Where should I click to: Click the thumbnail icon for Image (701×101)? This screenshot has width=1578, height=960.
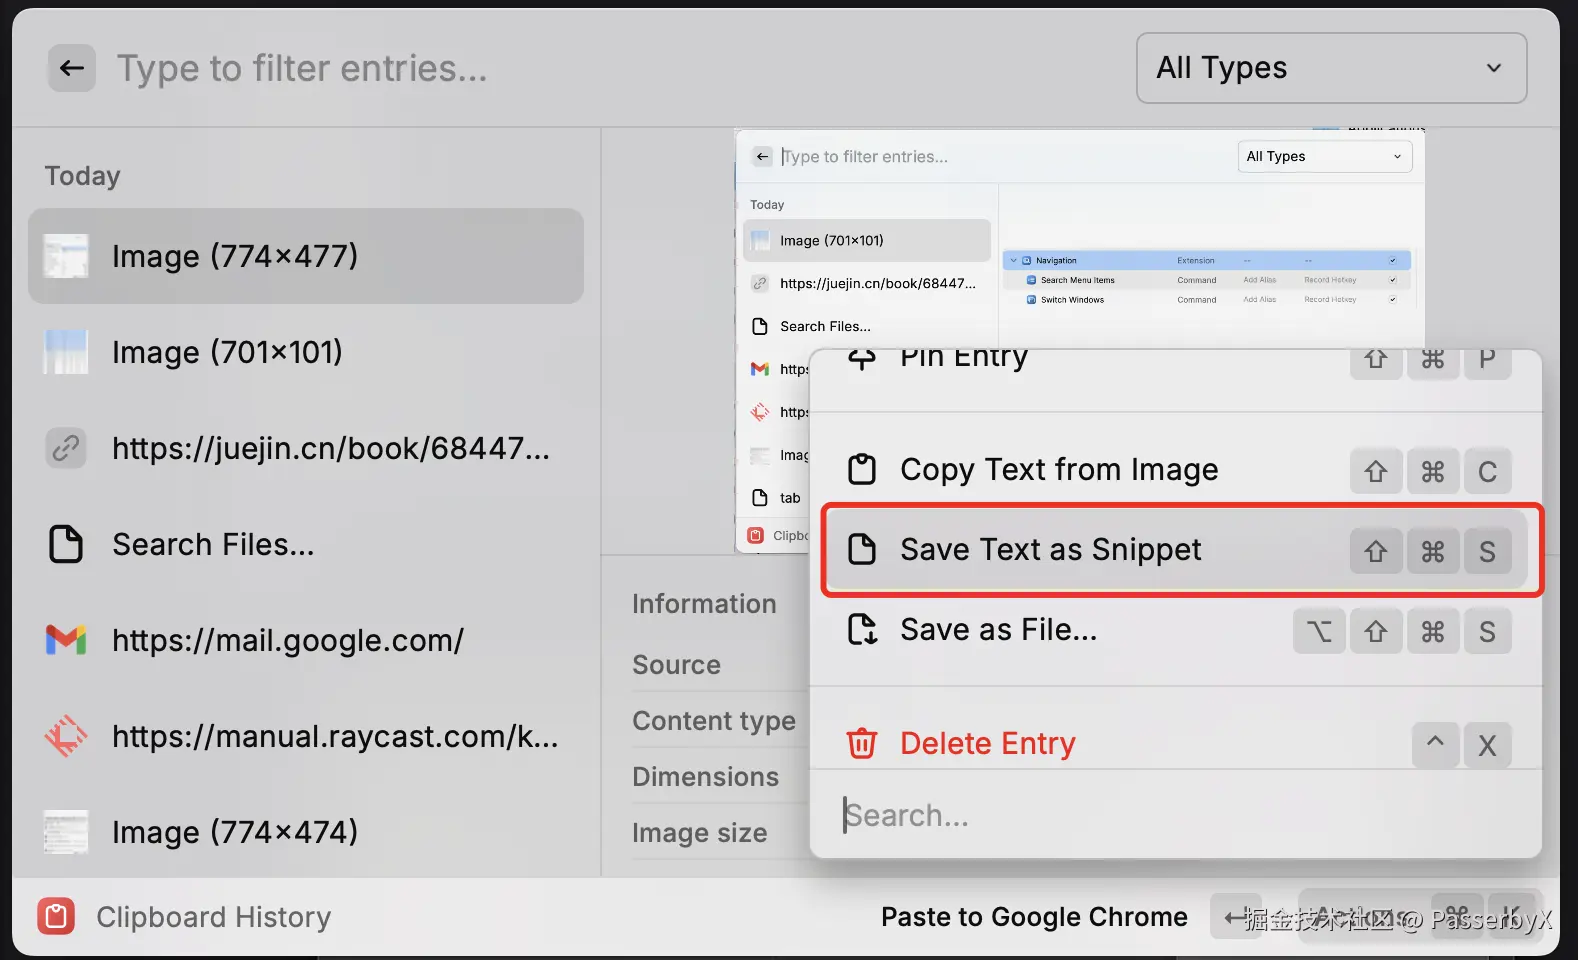[66, 352]
